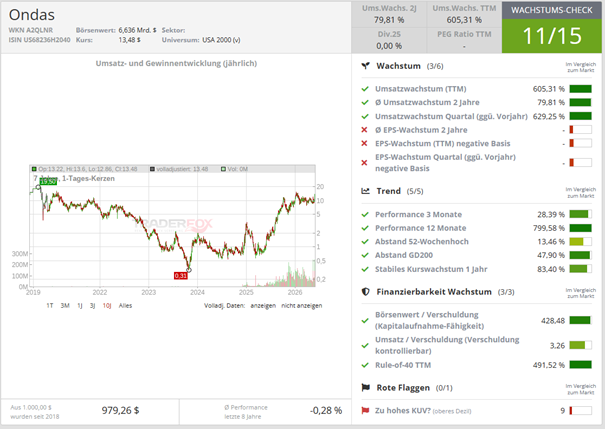
Task: Click the 11/15 score box
Action: pos(552,36)
